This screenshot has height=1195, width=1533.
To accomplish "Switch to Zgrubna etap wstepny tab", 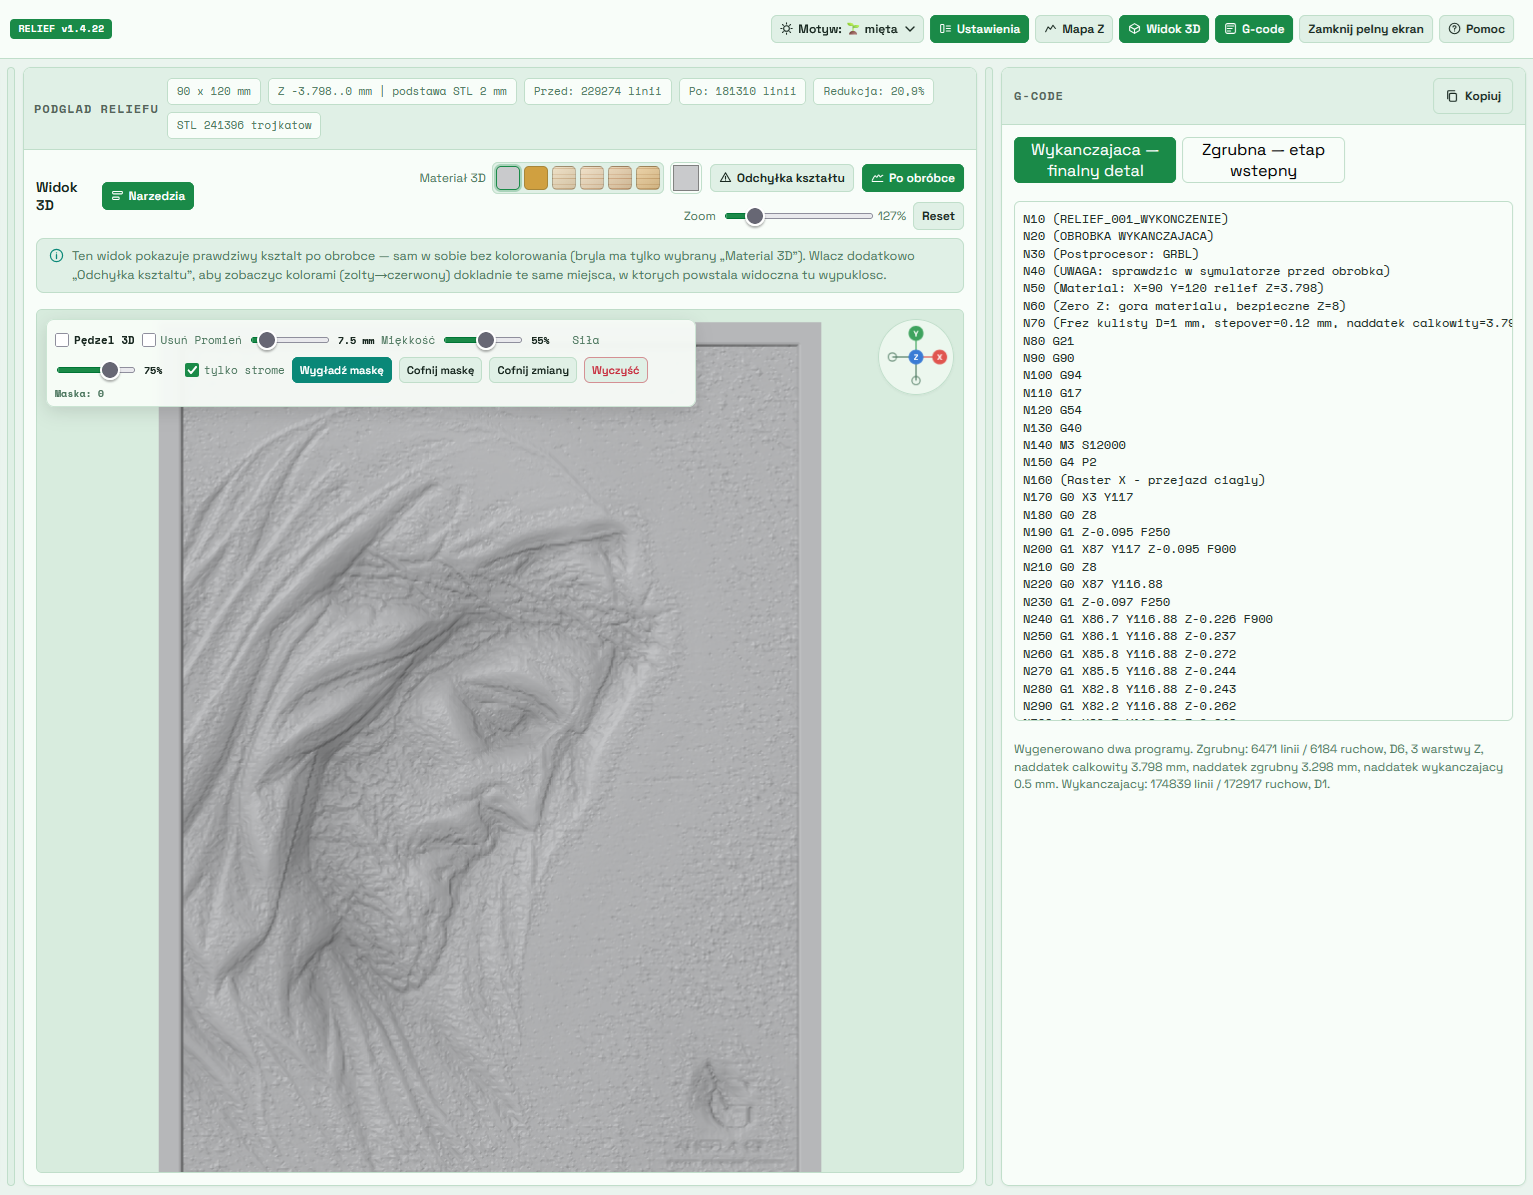I will point(1263,160).
